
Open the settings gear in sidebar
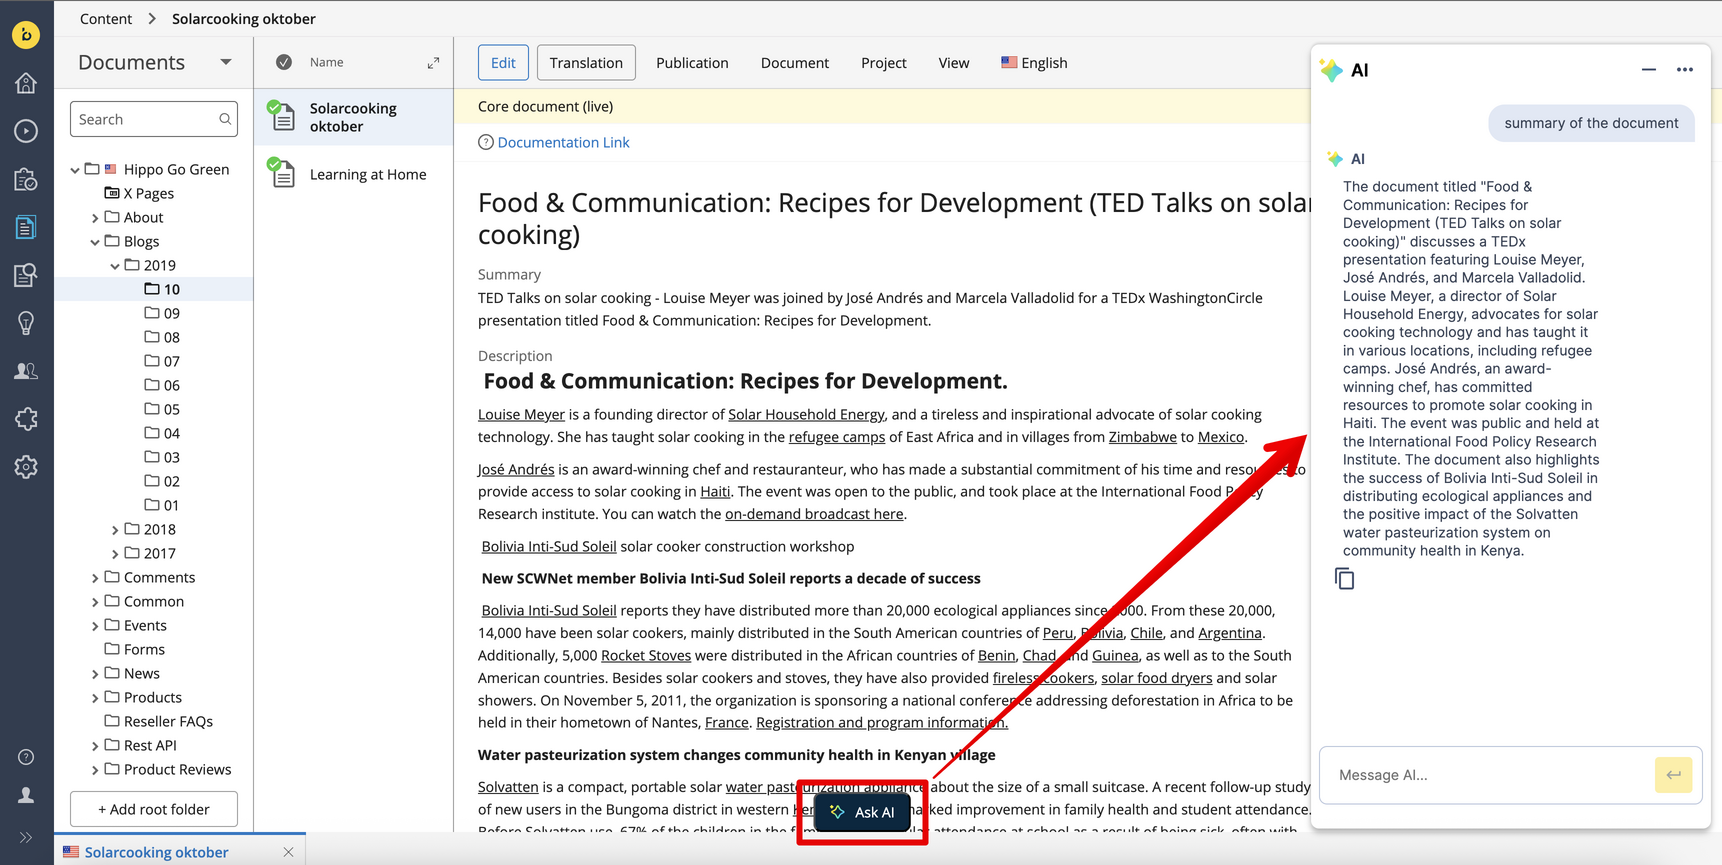(x=26, y=467)
